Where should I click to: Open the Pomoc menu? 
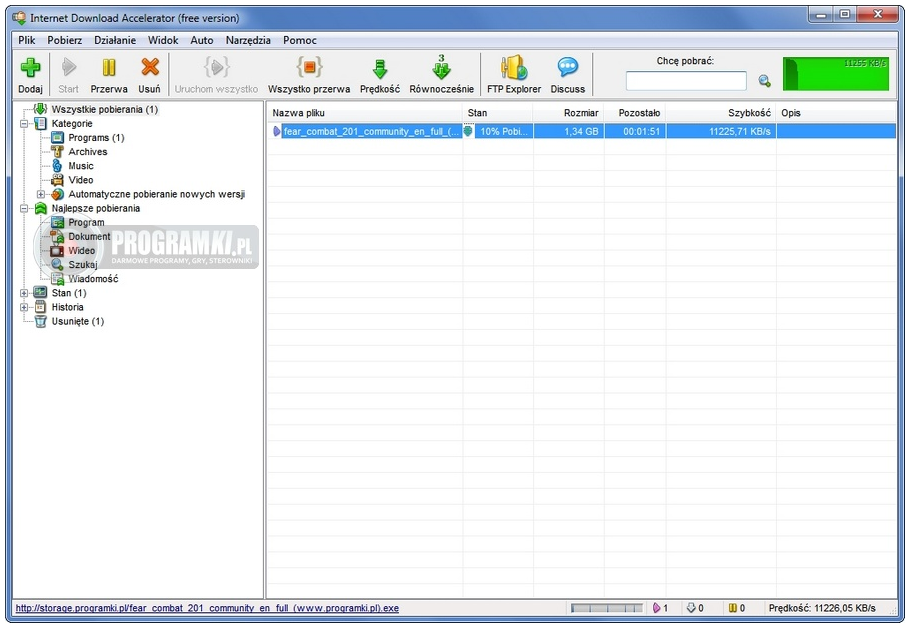tap(300, 40)
